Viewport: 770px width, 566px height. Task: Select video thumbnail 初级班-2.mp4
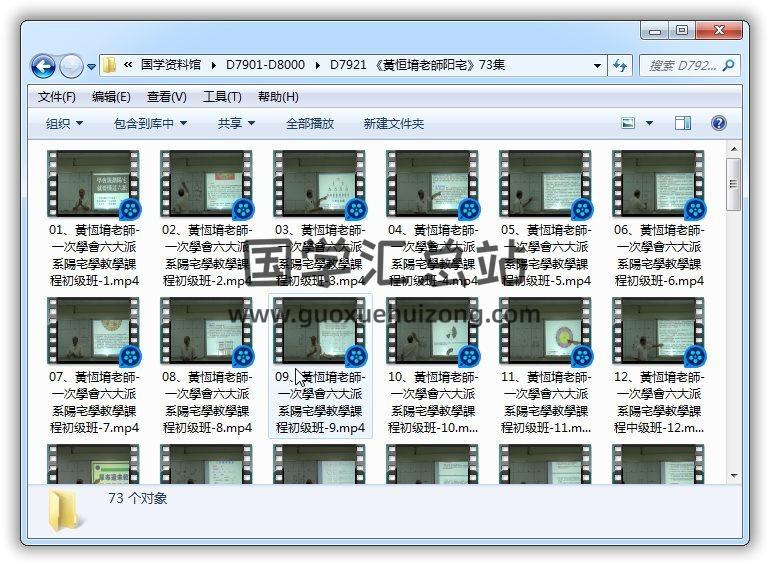(x=206, y=184)
